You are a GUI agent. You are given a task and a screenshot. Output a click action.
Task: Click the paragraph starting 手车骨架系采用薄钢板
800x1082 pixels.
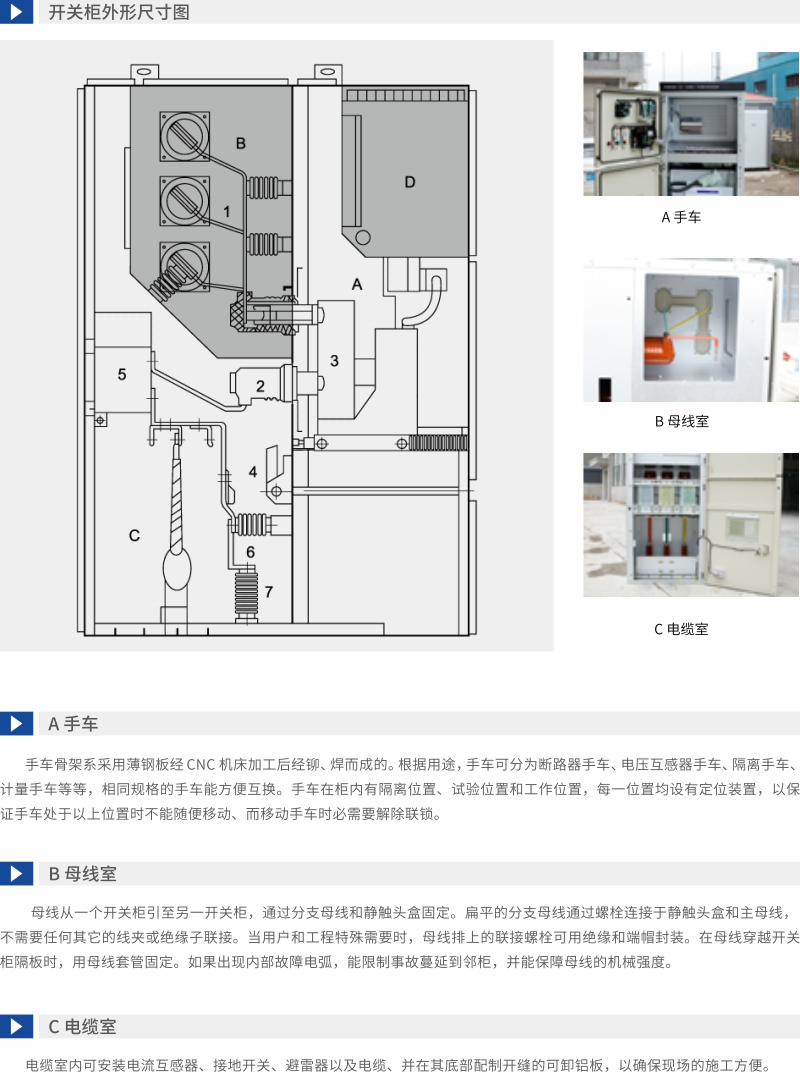coord(400,789)
